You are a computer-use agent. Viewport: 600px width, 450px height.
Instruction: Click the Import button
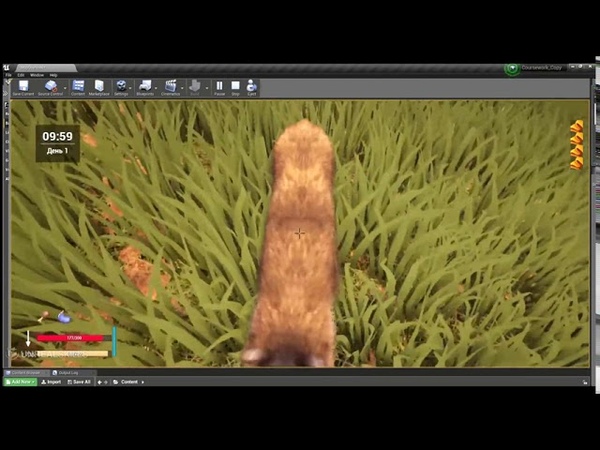pyautogui.click(x=51, y=382)
